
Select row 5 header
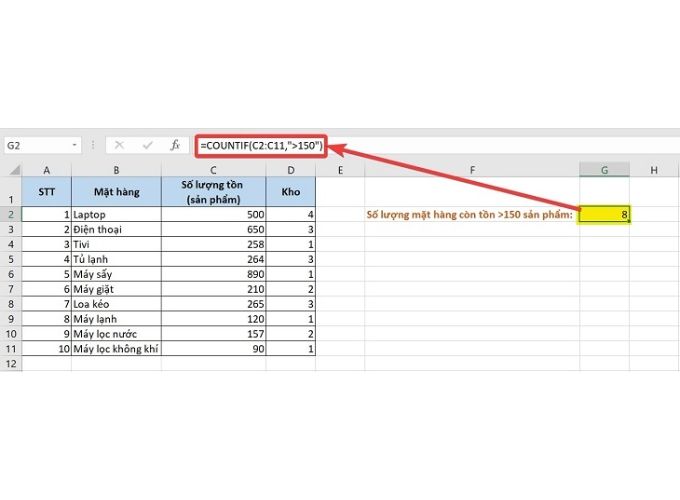coord(11,274)
